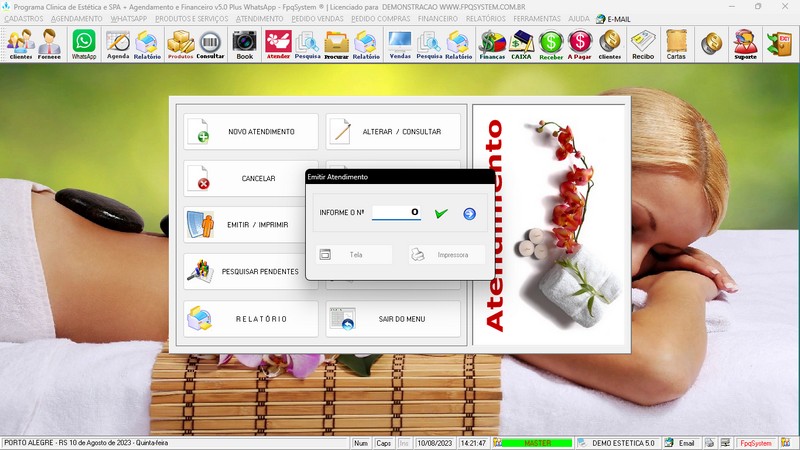Open the Book camera icon
800x450 pixels.
(244, 44)
